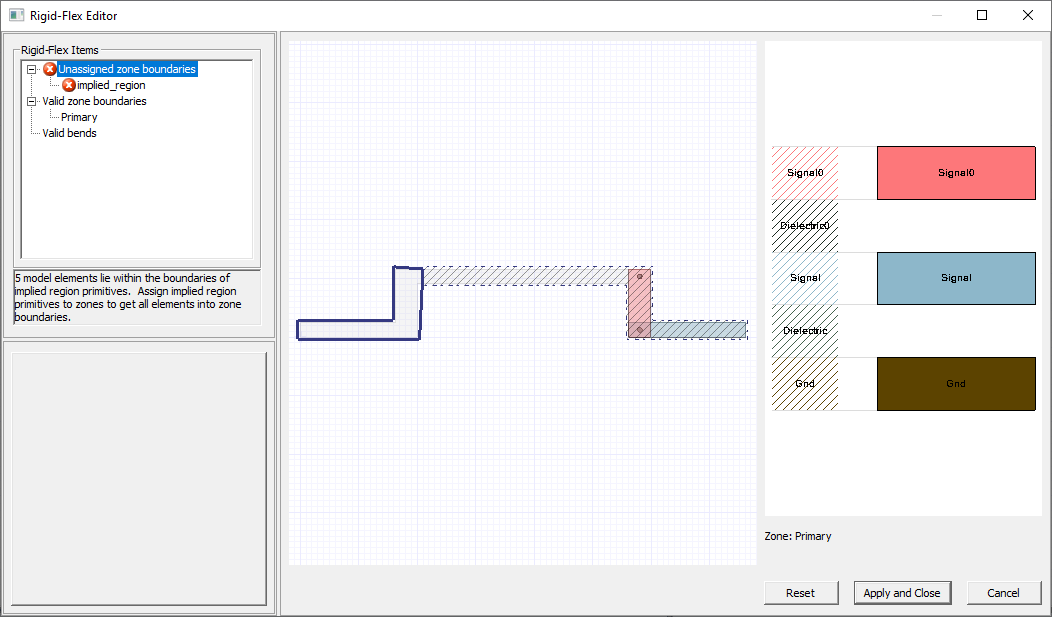
Task: Click the error icon beside Unassigned zone boundaries
Action: (50, 68)
